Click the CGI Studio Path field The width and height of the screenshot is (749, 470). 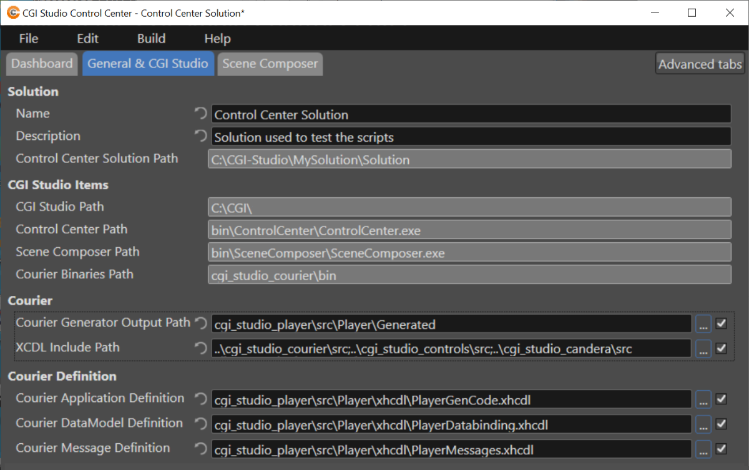[470, 207]
